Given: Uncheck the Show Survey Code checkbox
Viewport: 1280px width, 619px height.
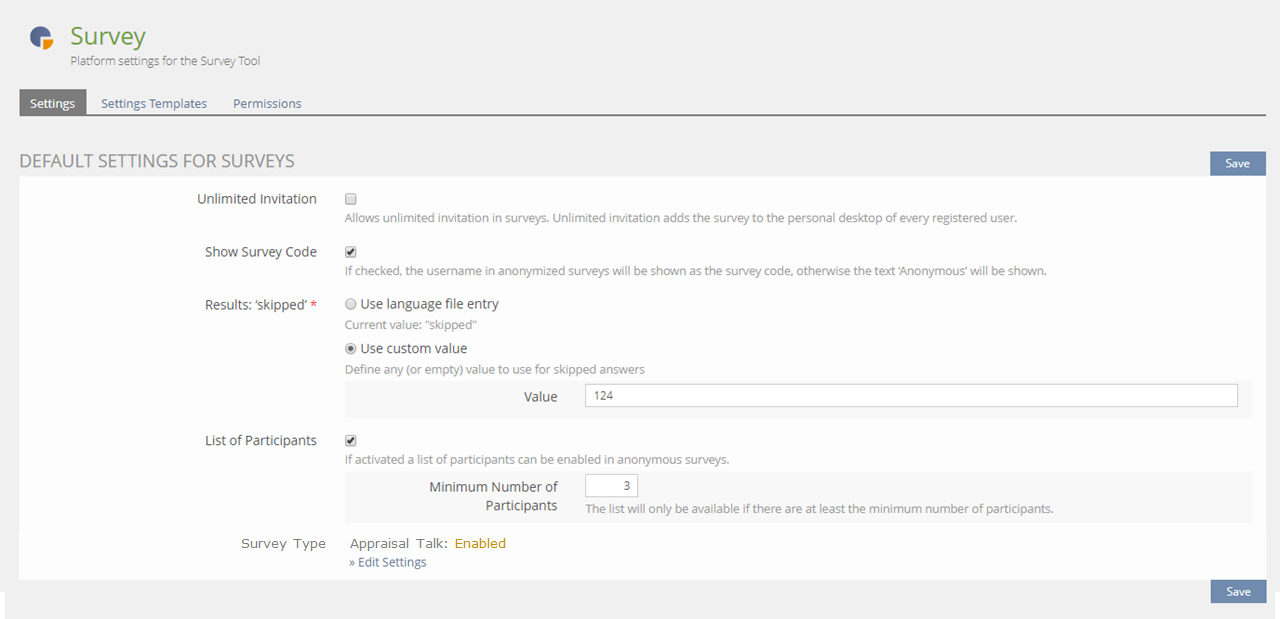Looking at the screenshot, I should point(351,252).
